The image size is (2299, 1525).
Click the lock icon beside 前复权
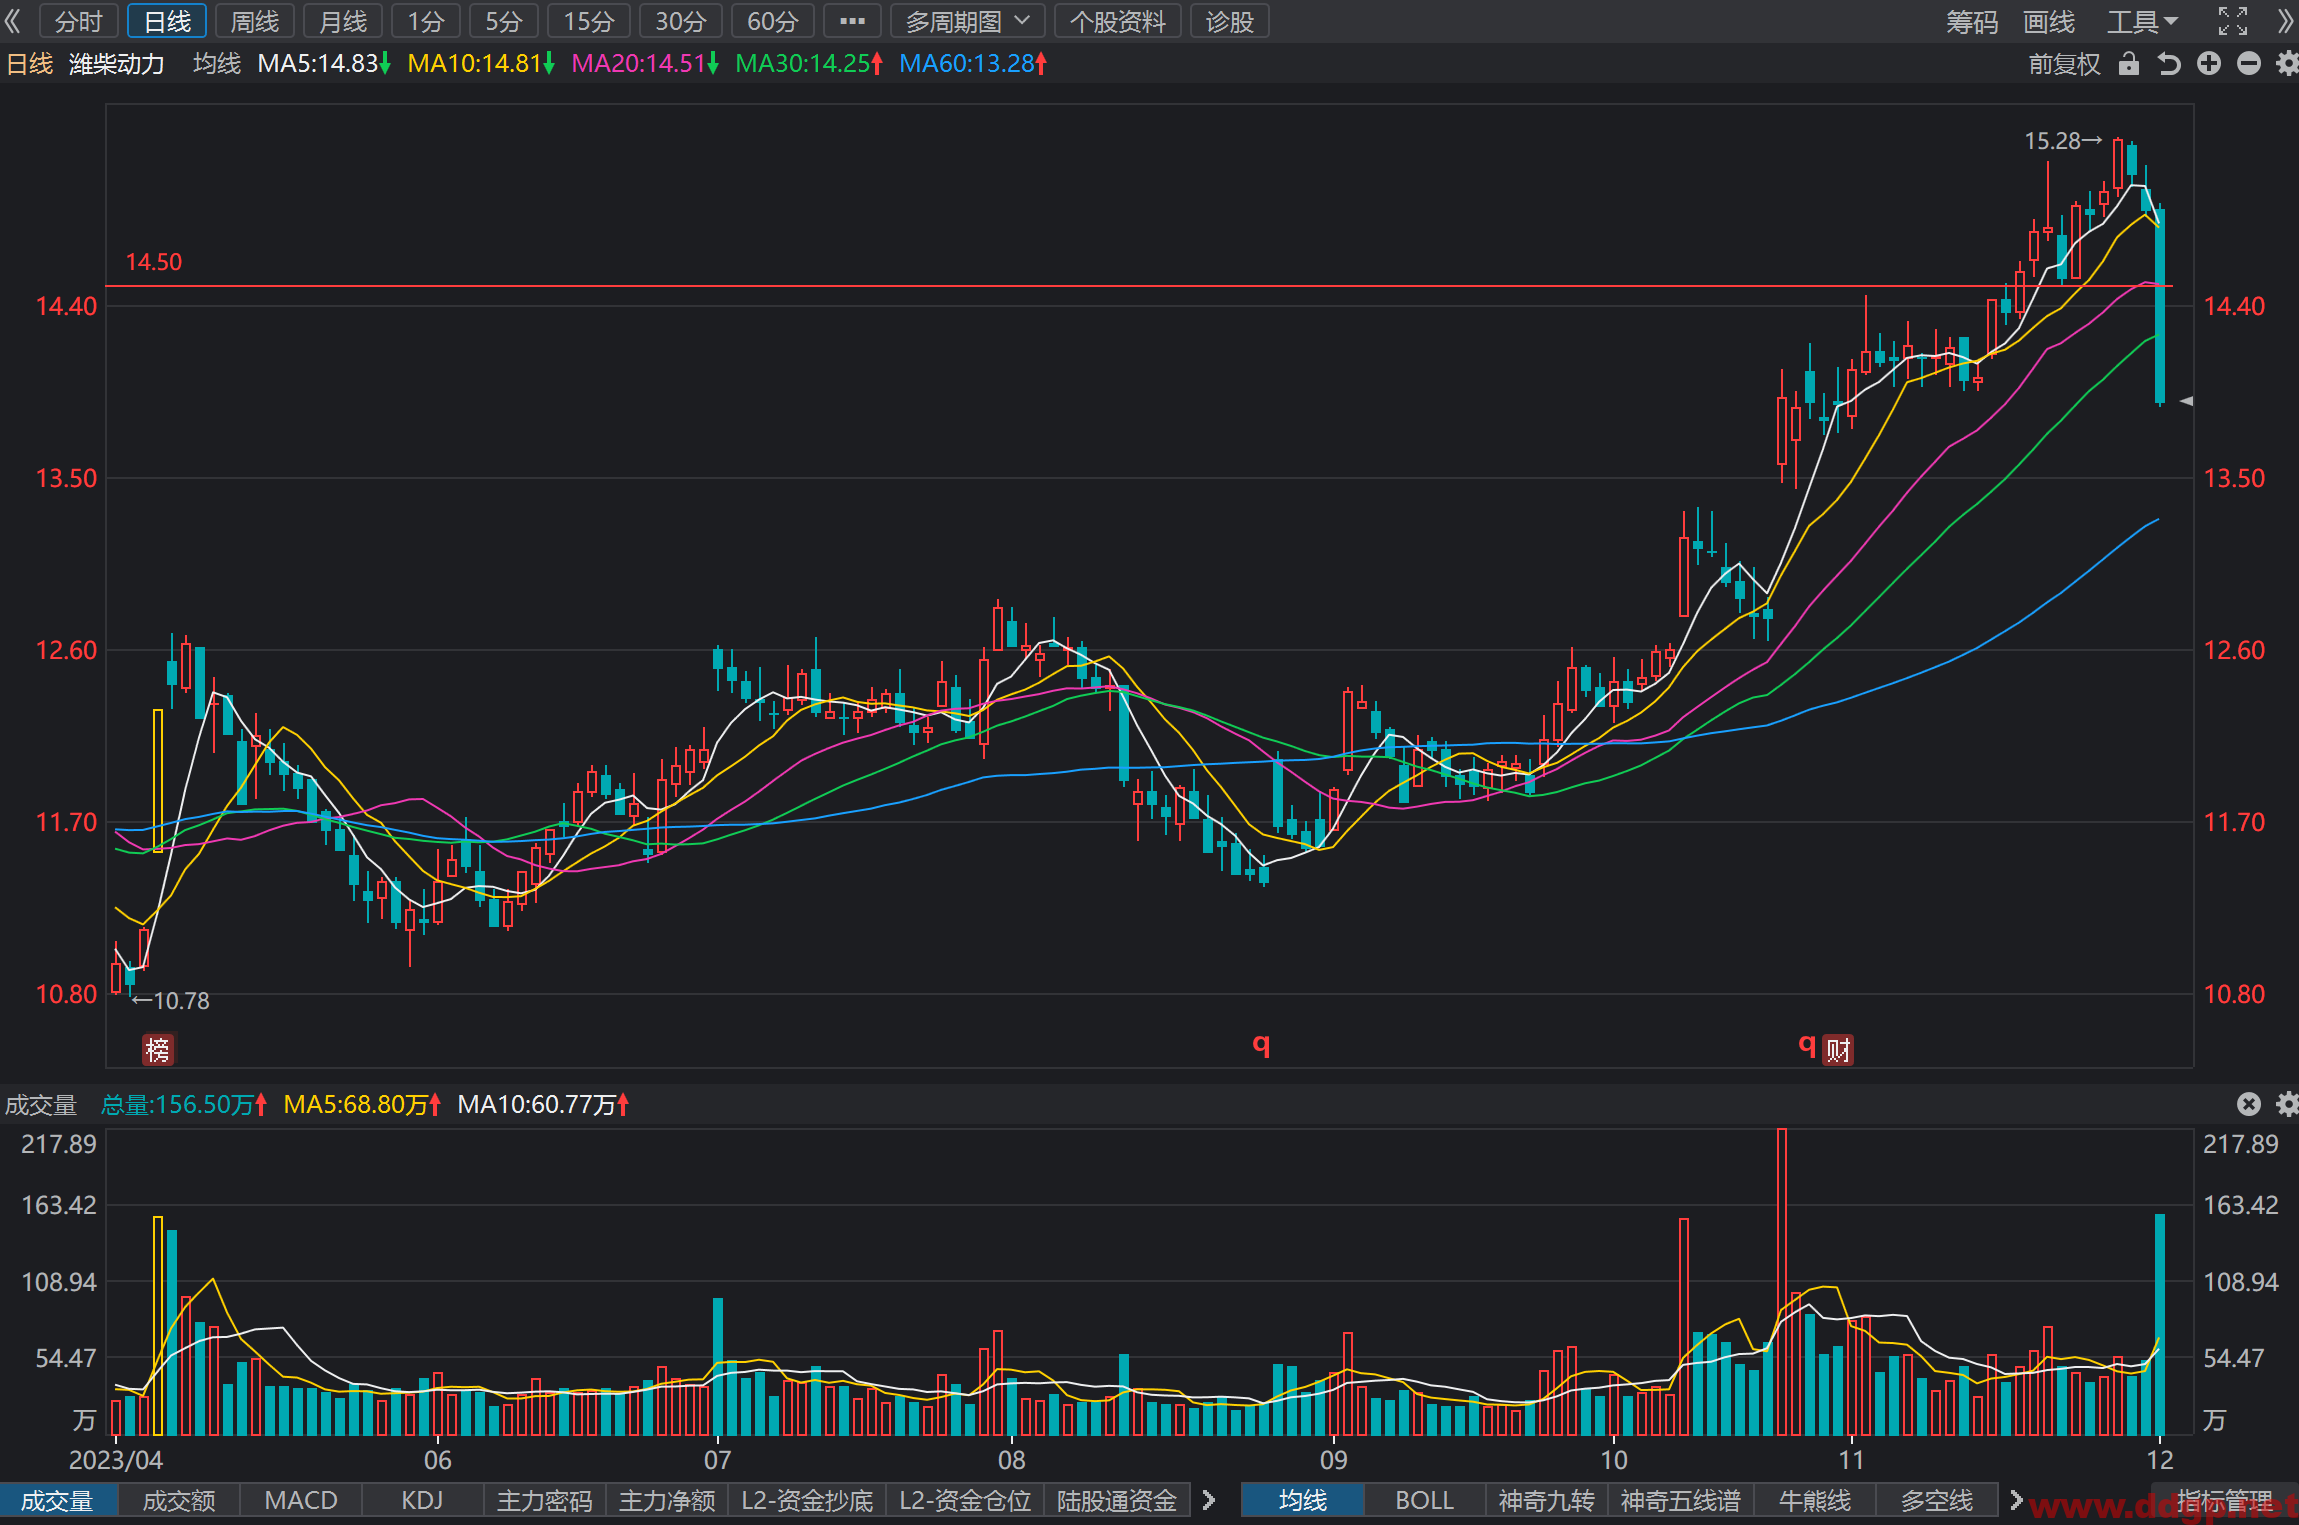(2129, 64)
